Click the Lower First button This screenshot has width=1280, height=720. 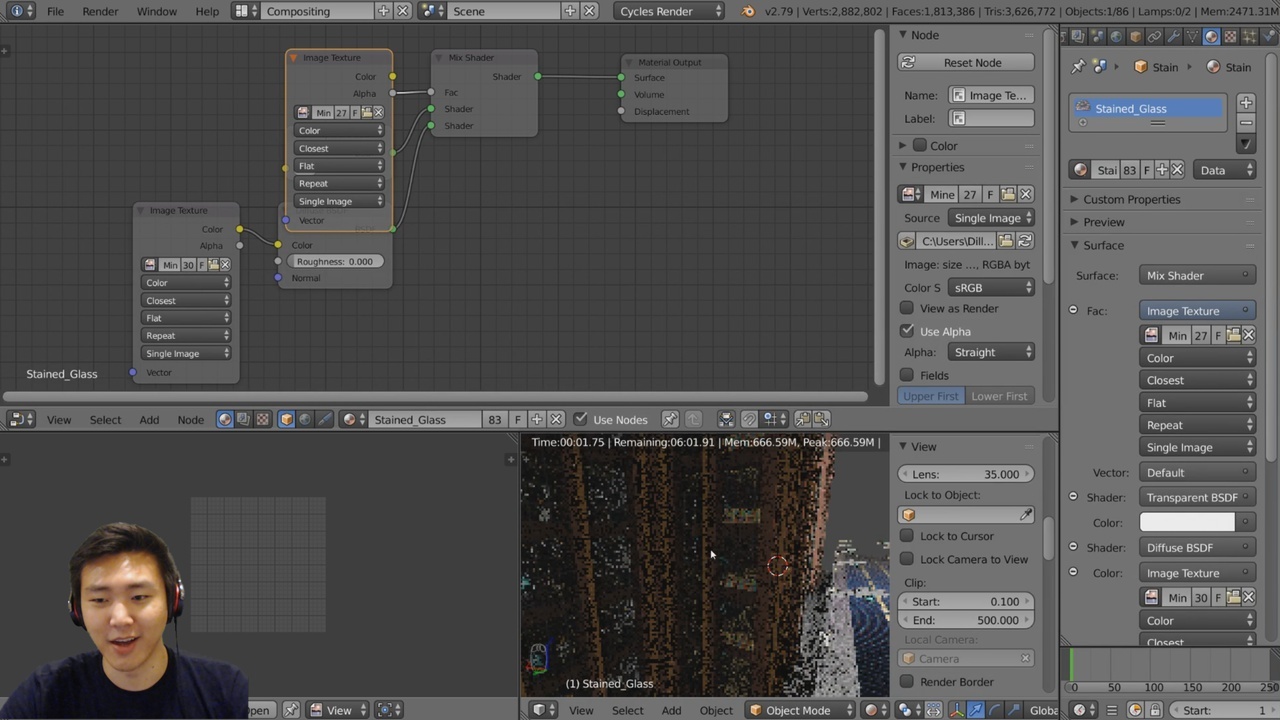(998, 396)
